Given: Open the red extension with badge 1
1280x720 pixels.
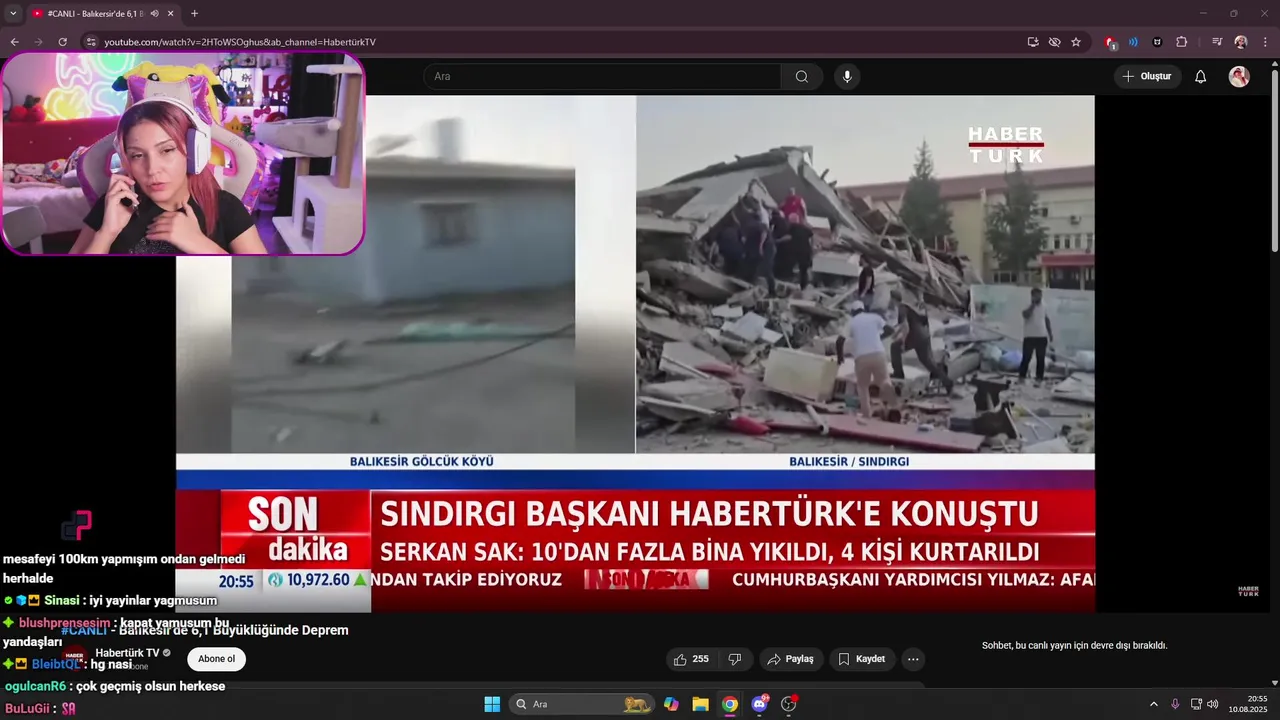Looking at the screenshot, I should point(1110,42).
